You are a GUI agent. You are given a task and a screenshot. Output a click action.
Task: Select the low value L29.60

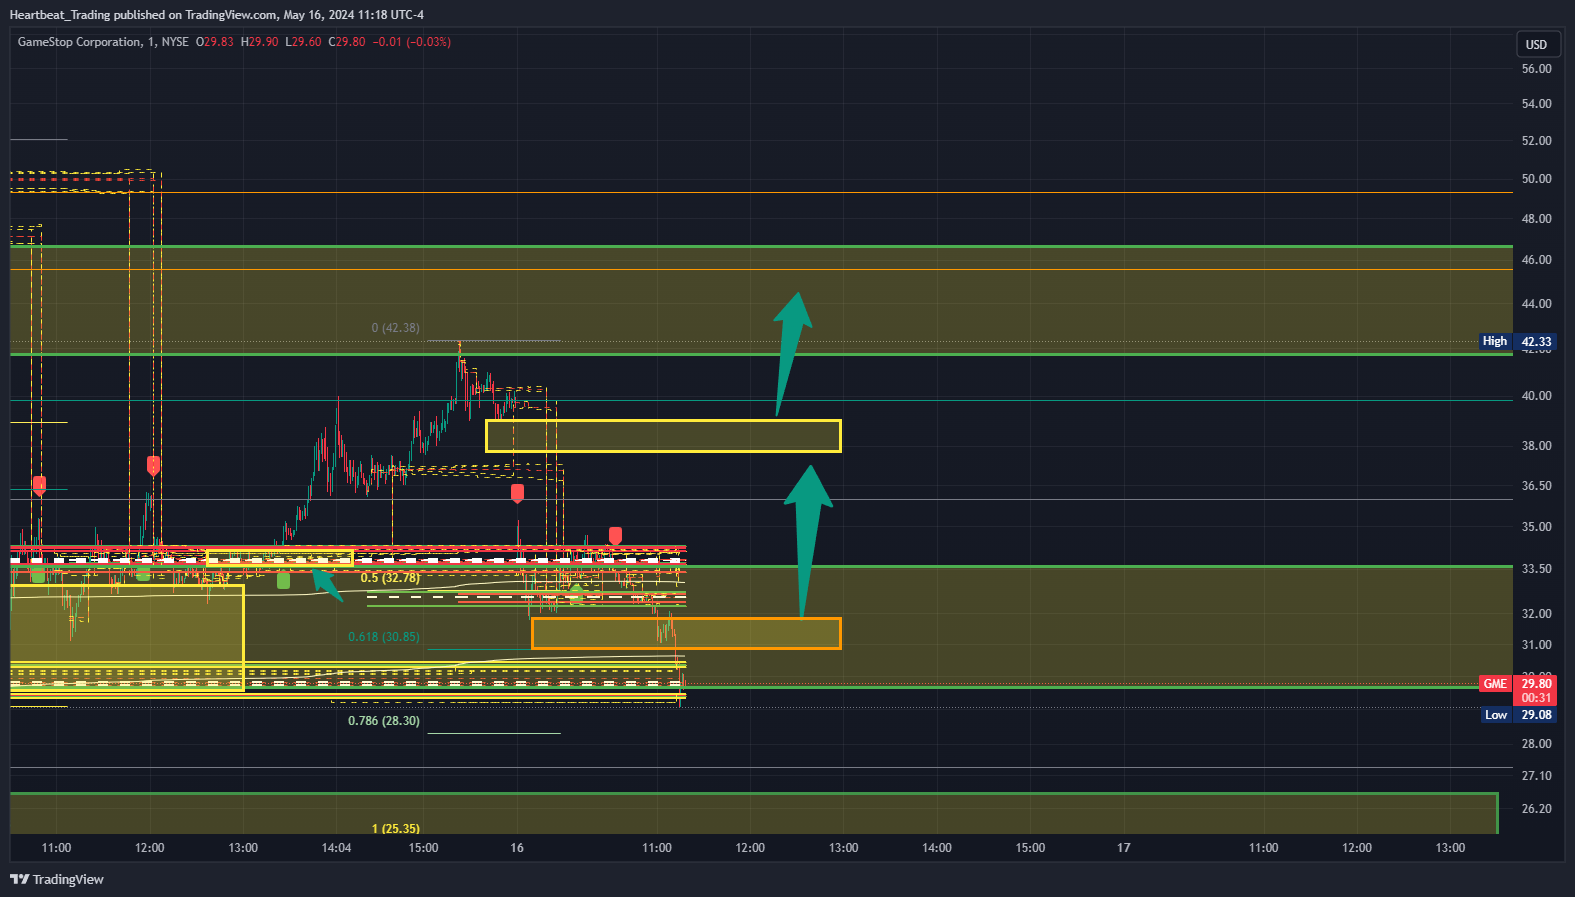[x=303, y=42]
